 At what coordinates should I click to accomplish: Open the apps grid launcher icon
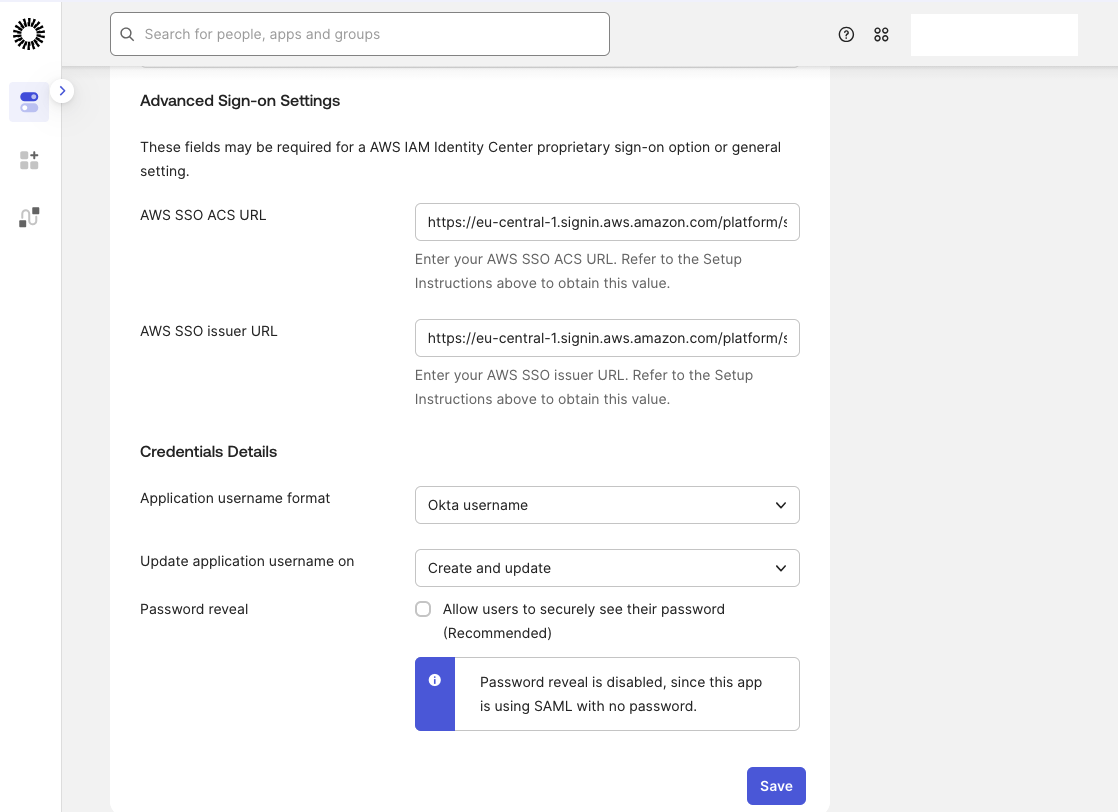881,34
